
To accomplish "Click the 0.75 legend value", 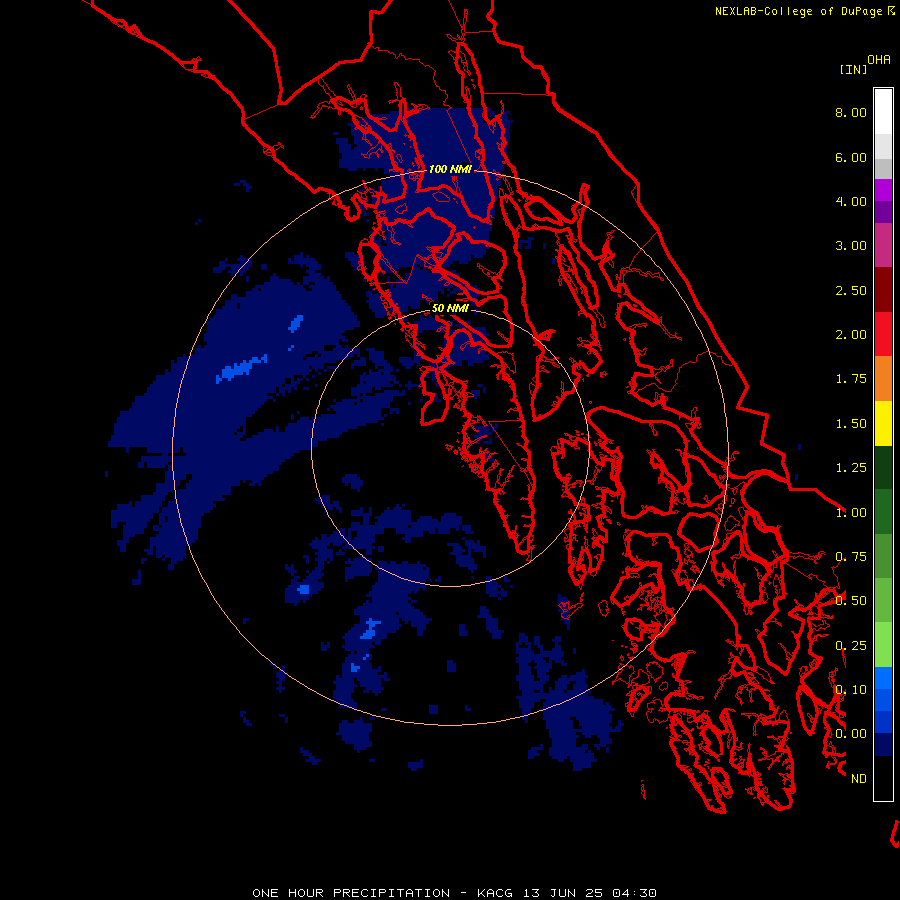I will [851, 557].
